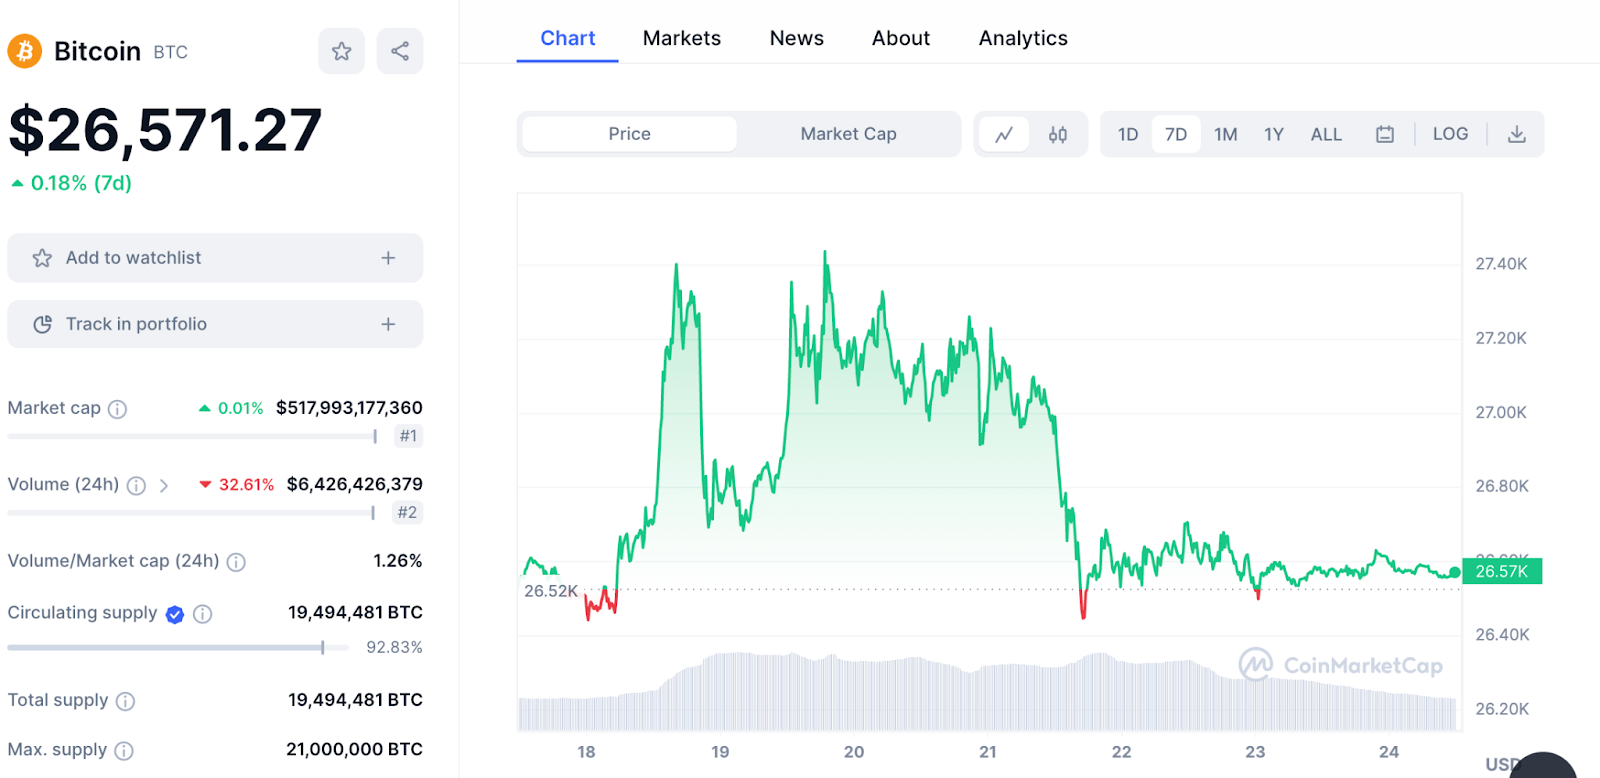Select Market Cap chart mode
1600x778 pixels.
coord(848,134)
